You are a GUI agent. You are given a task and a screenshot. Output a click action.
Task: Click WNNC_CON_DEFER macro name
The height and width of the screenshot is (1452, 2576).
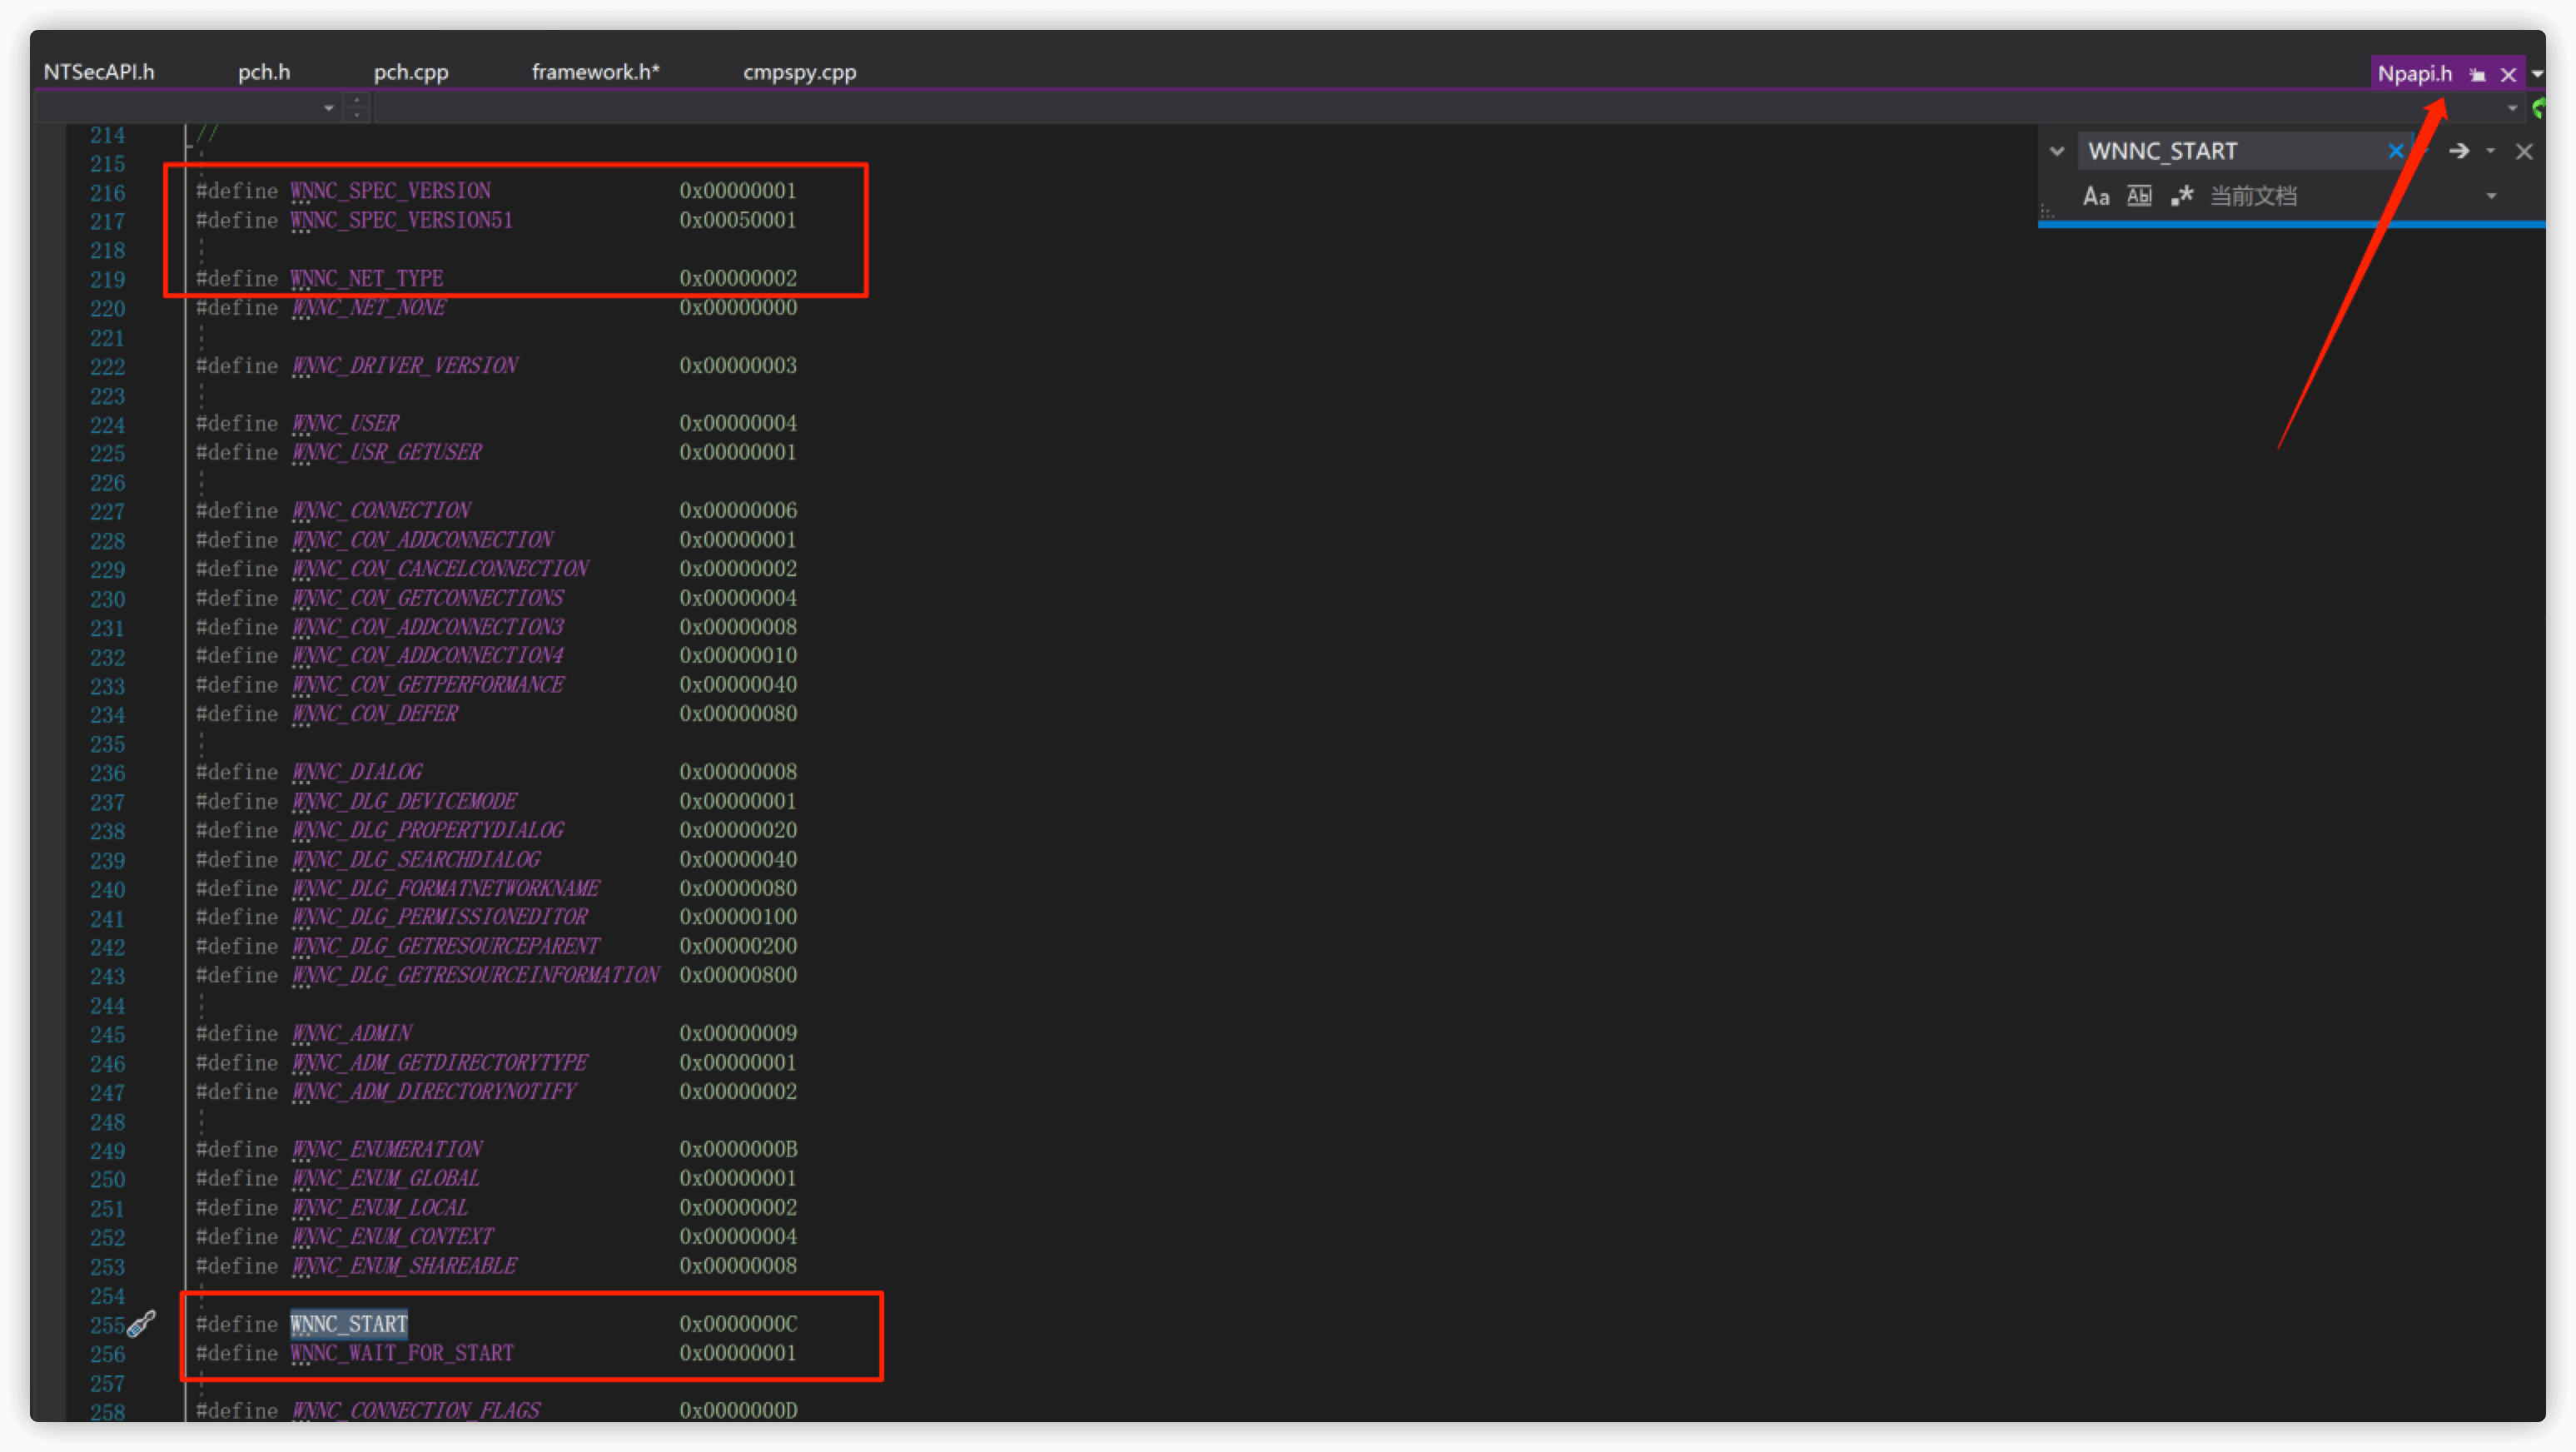[374, 713]
